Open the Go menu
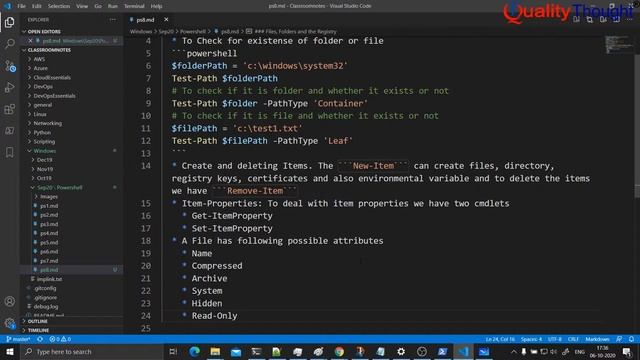The height and width of the screenshot is (360, 640). (98, 6)
